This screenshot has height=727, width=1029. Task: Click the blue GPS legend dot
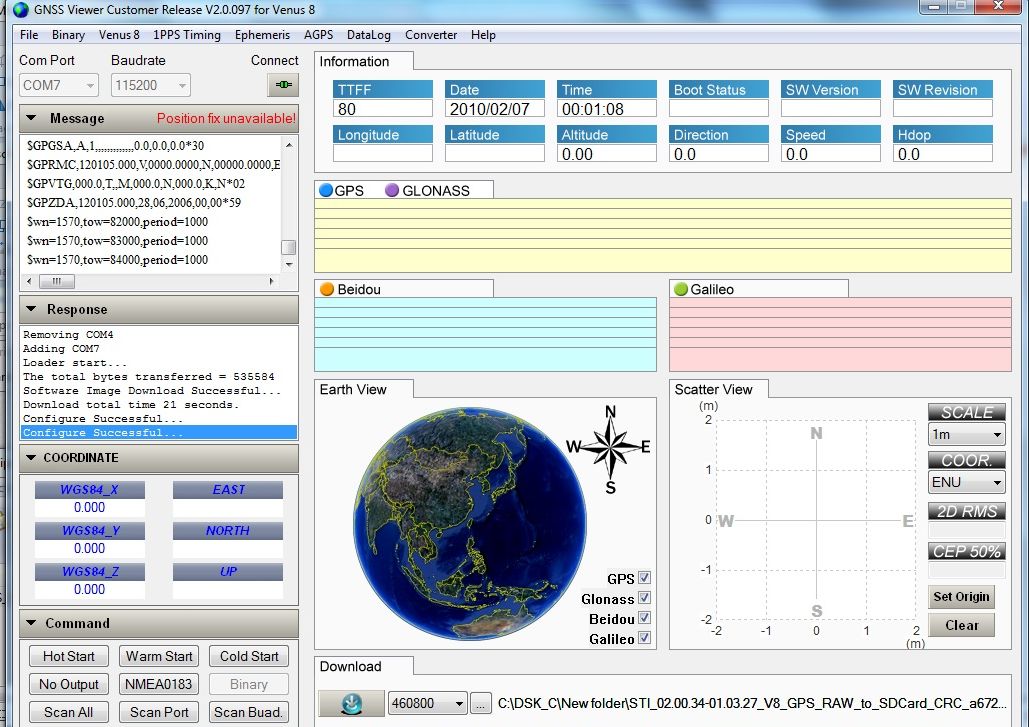(x=326, y=190)
